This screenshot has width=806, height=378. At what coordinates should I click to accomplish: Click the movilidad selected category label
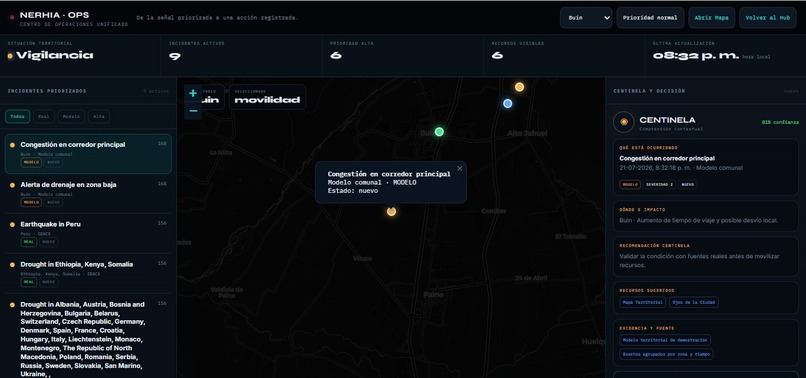coord(267,100)
